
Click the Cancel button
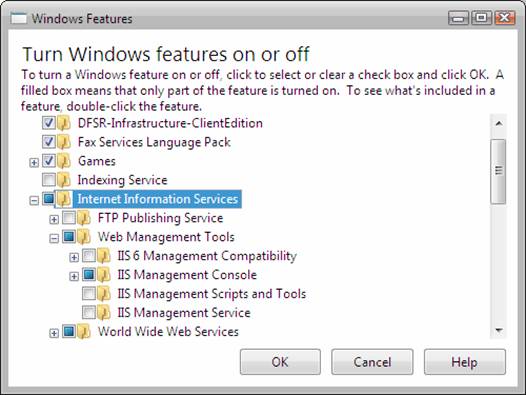click(372, 362)
